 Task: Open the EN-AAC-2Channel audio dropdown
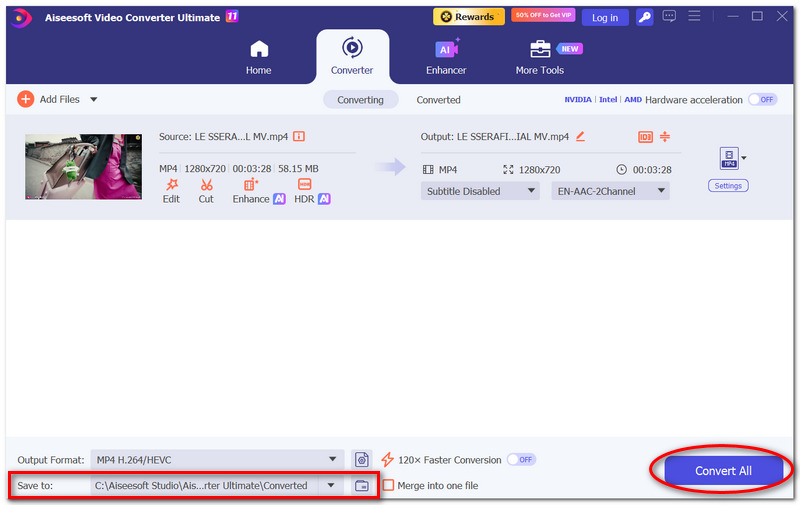[610, 191]
